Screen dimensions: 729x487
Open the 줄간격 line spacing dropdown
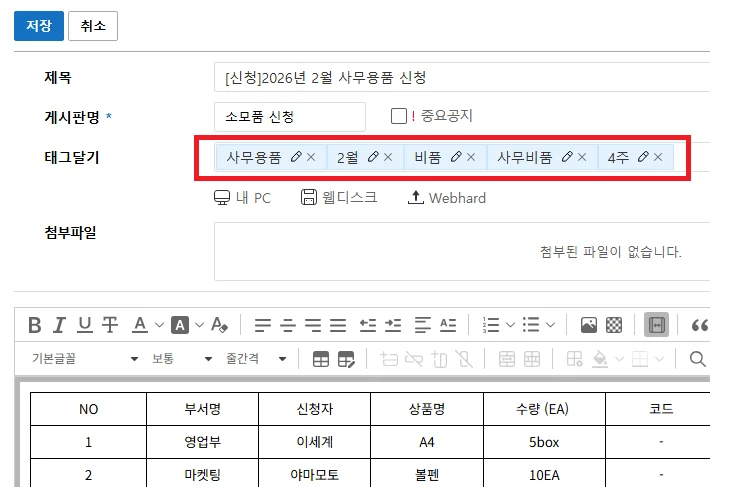(256, 359)
